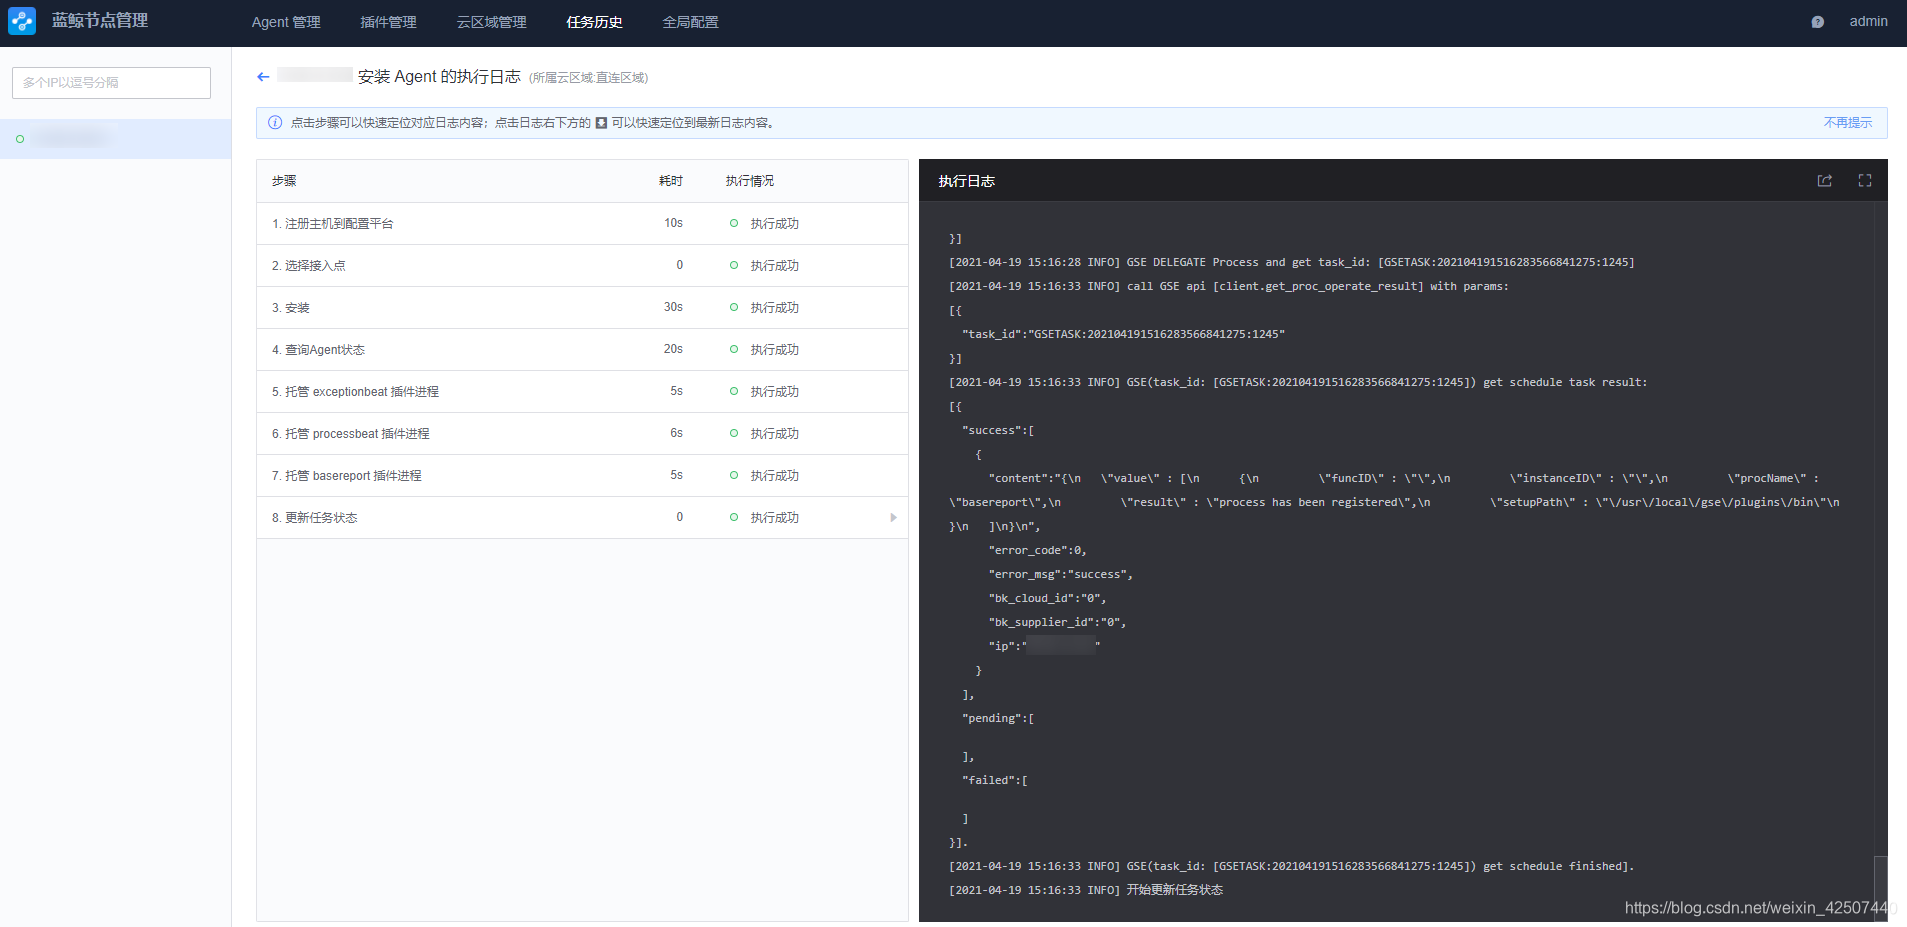Click the "error_msg":"success" log line

[1061, 574]
